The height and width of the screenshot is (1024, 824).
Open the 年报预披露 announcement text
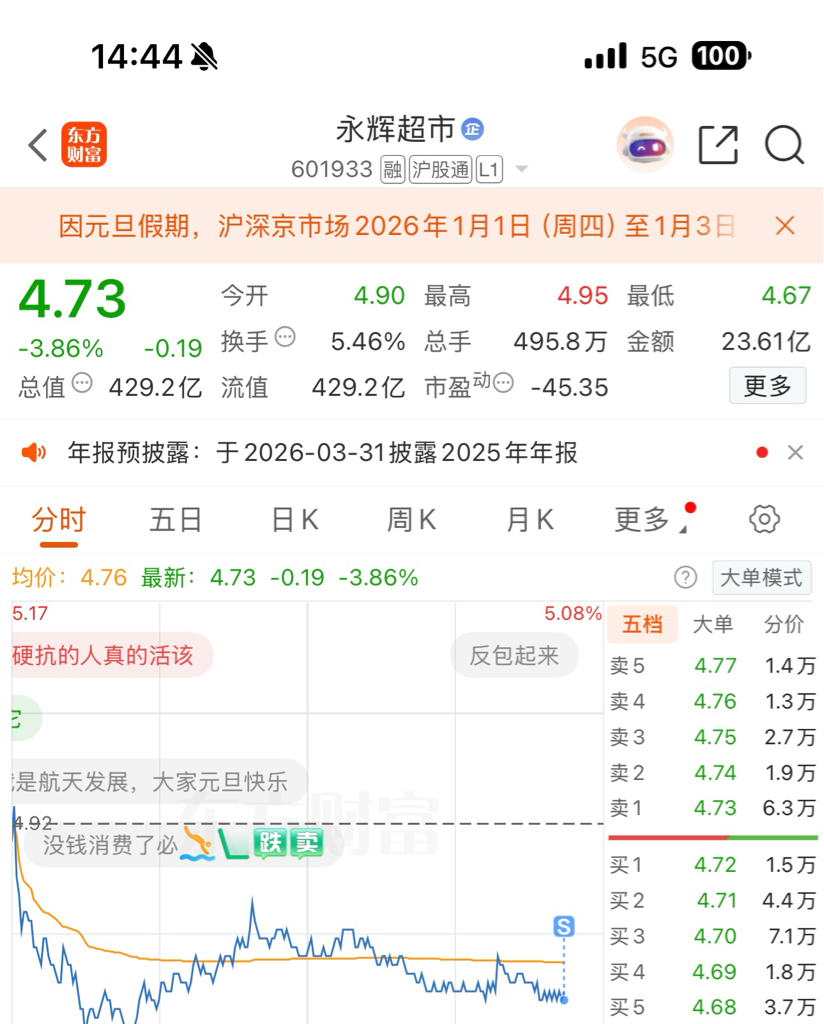[x=323, y=453]
